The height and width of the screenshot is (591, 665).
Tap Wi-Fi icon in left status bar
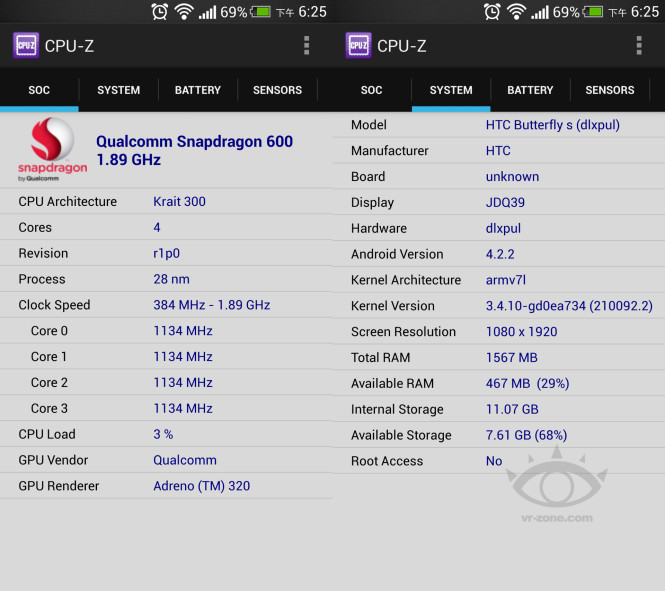coord(184,11)
